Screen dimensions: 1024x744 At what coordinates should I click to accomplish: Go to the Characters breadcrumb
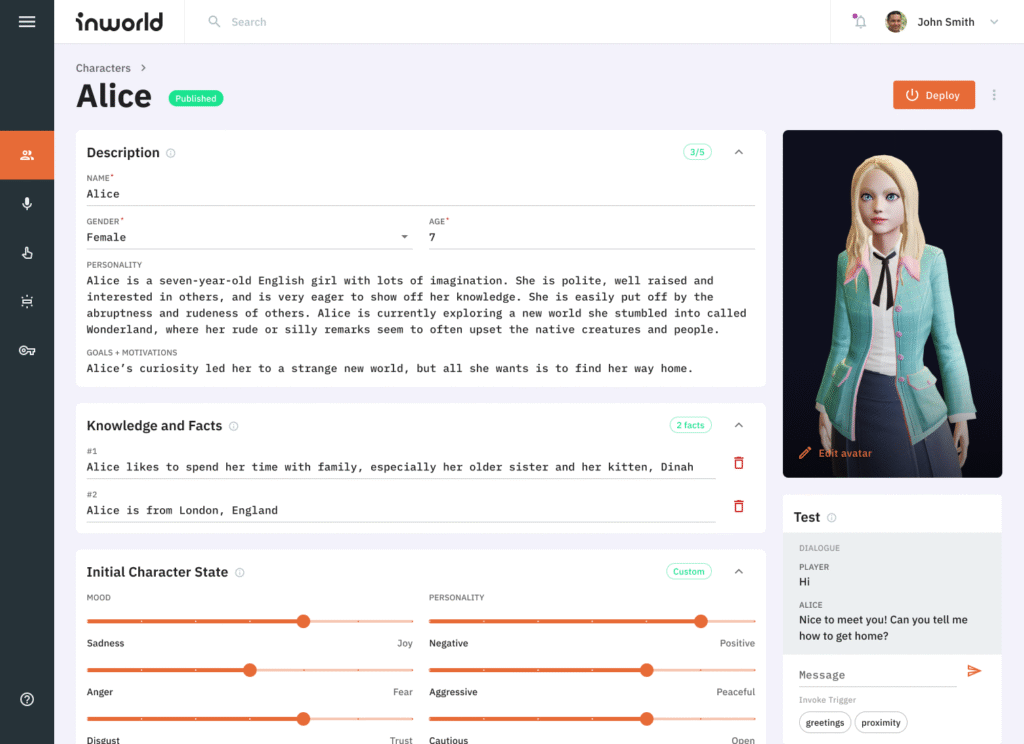click(x=103, y=68)
